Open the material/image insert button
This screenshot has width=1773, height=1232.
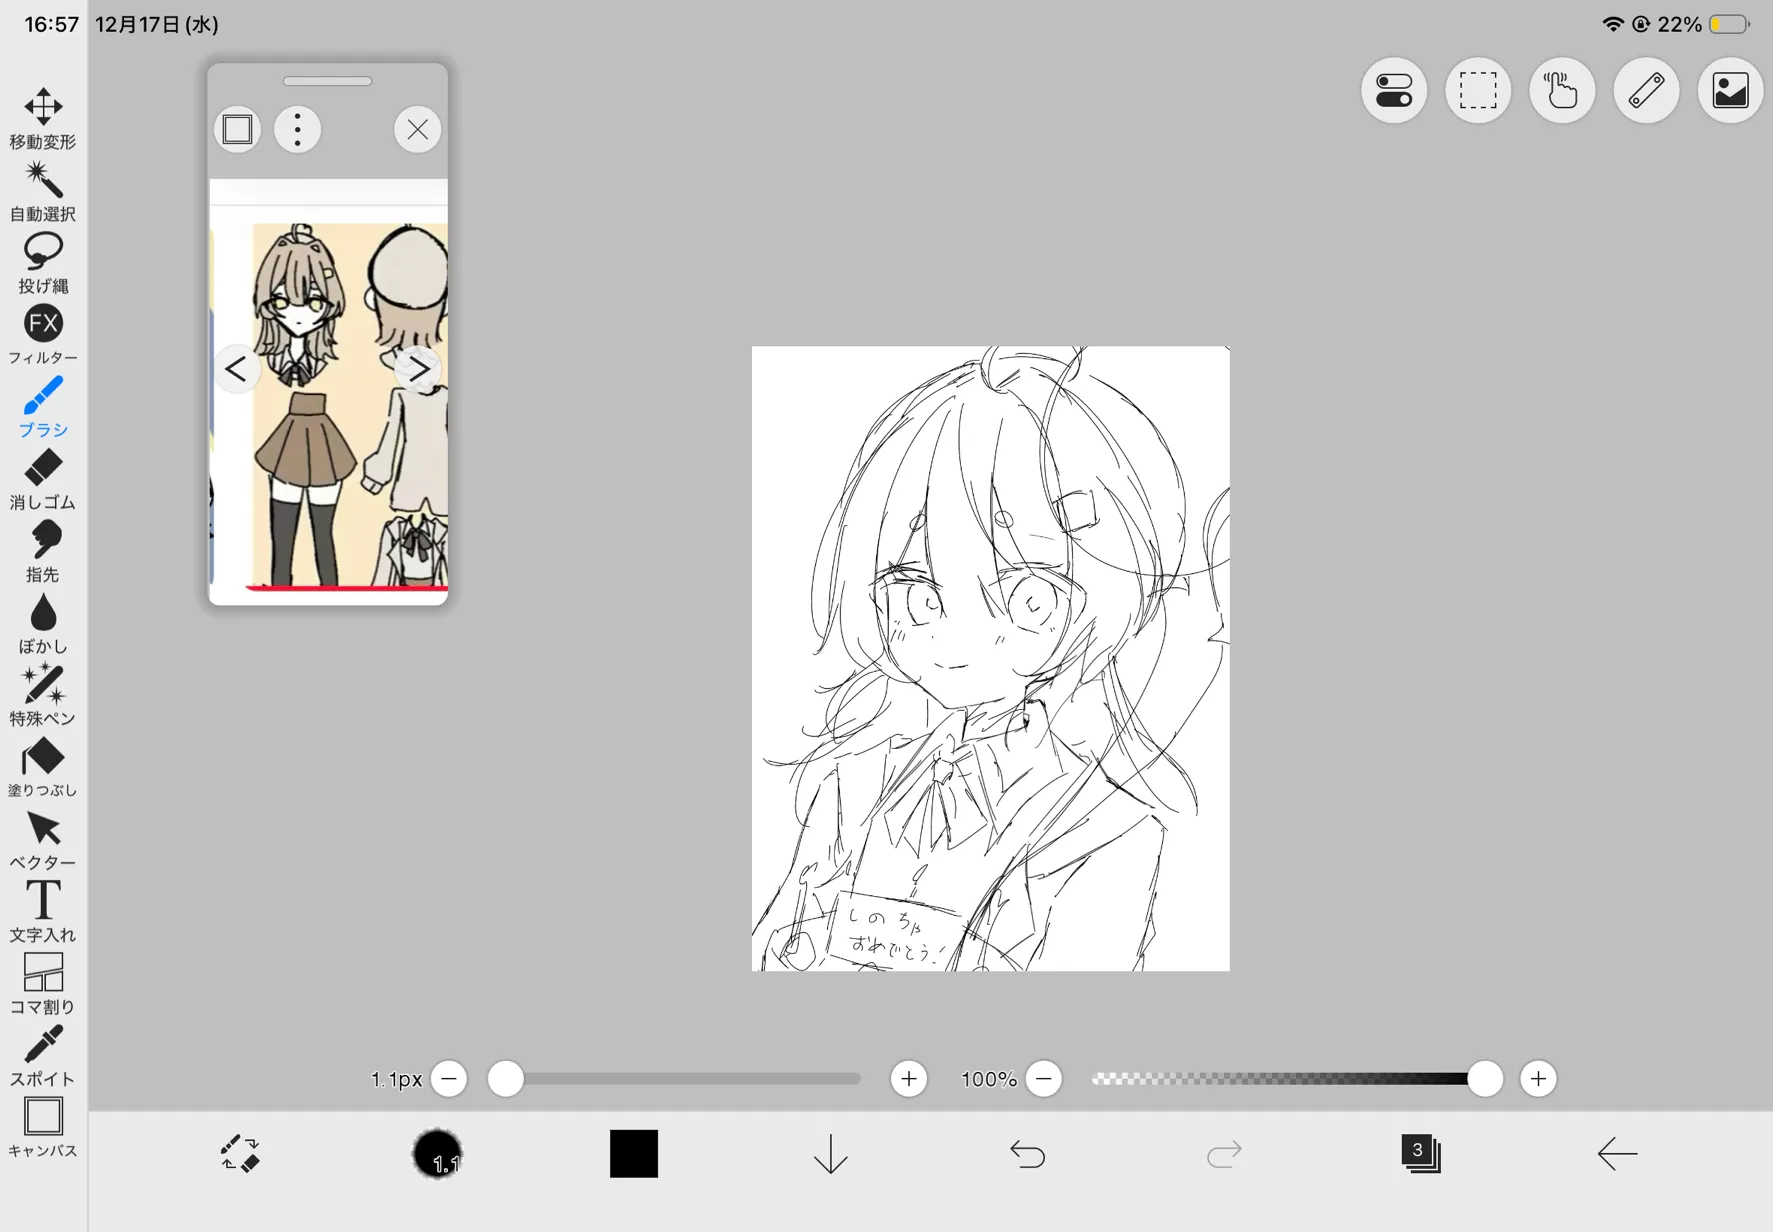pos(1730,91)
